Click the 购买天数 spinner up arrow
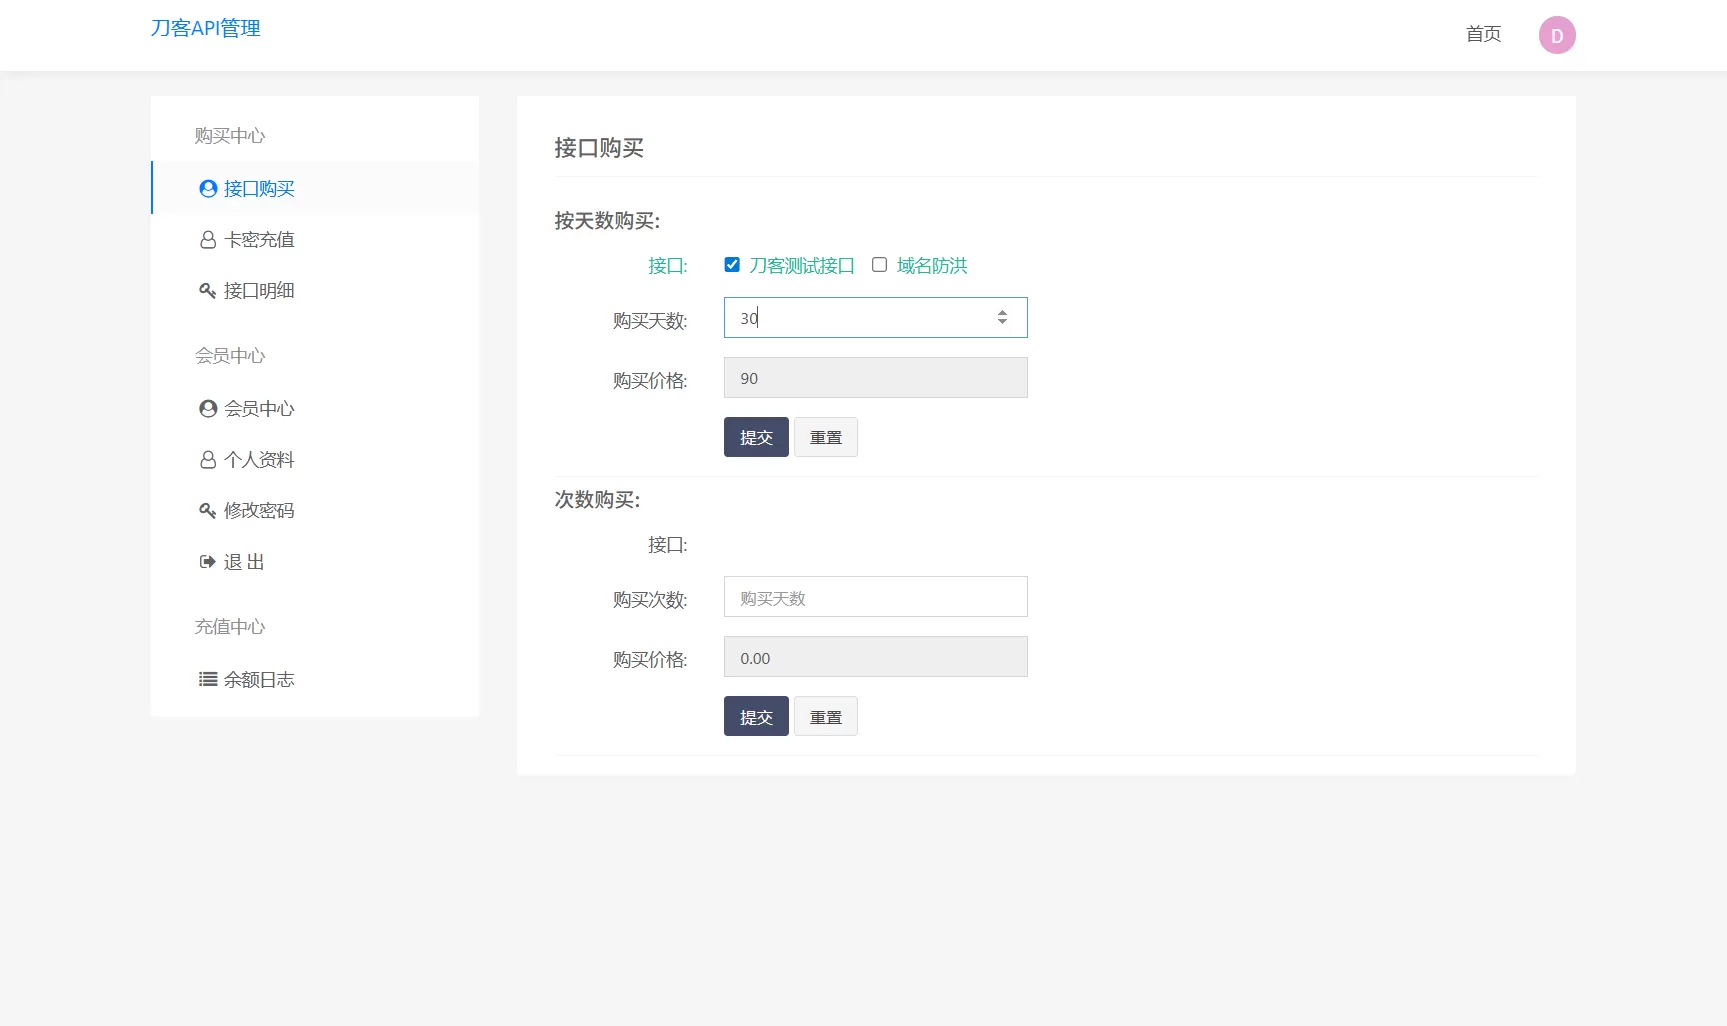 (x=1002, y=311)
